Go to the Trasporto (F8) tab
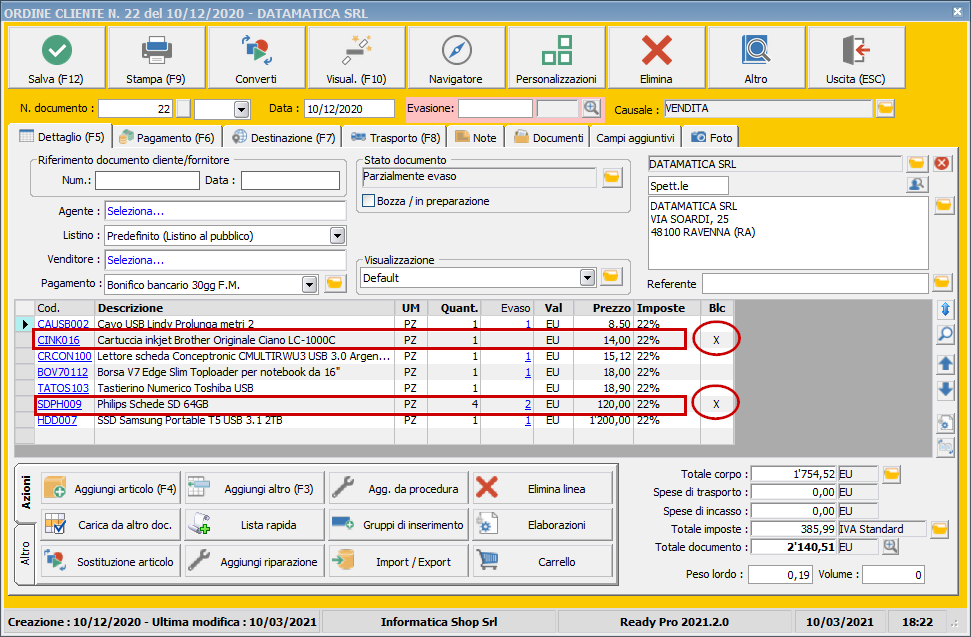 394,137
